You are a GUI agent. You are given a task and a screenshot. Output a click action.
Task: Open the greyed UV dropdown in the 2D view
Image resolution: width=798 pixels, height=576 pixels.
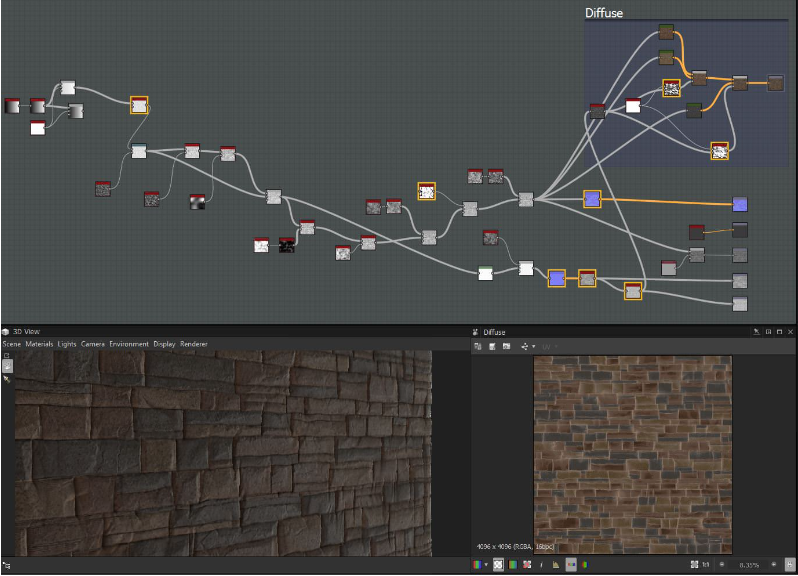click(x=549, y=347)
